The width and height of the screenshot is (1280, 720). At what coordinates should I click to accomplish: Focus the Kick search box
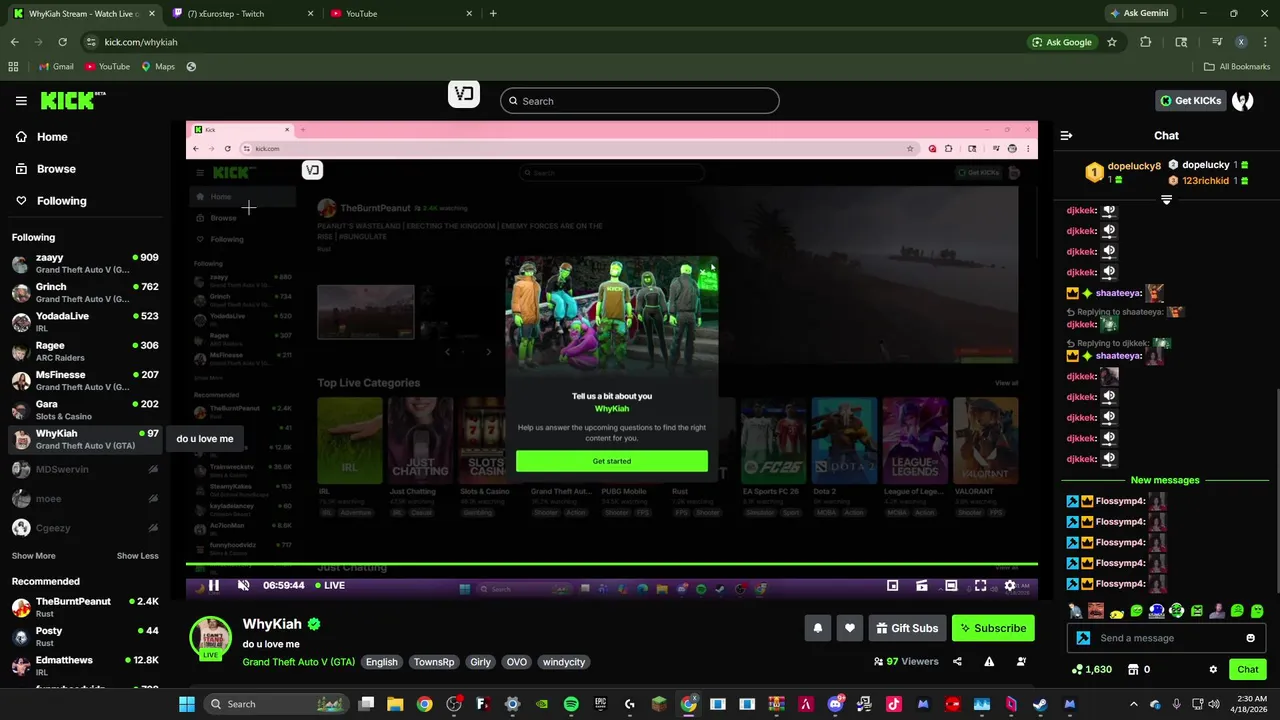(639, 101)
